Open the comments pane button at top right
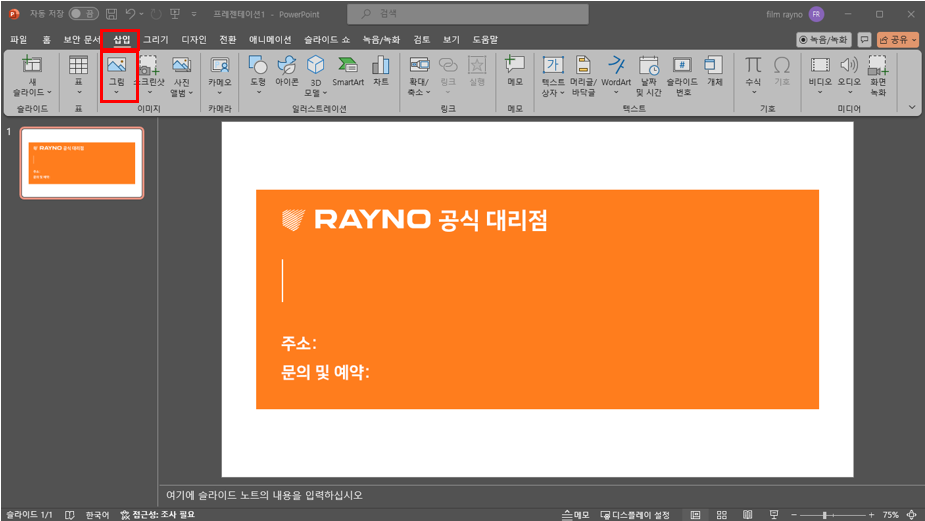The width and height of the screenshot is (925, 521). [x=864, y=40]
